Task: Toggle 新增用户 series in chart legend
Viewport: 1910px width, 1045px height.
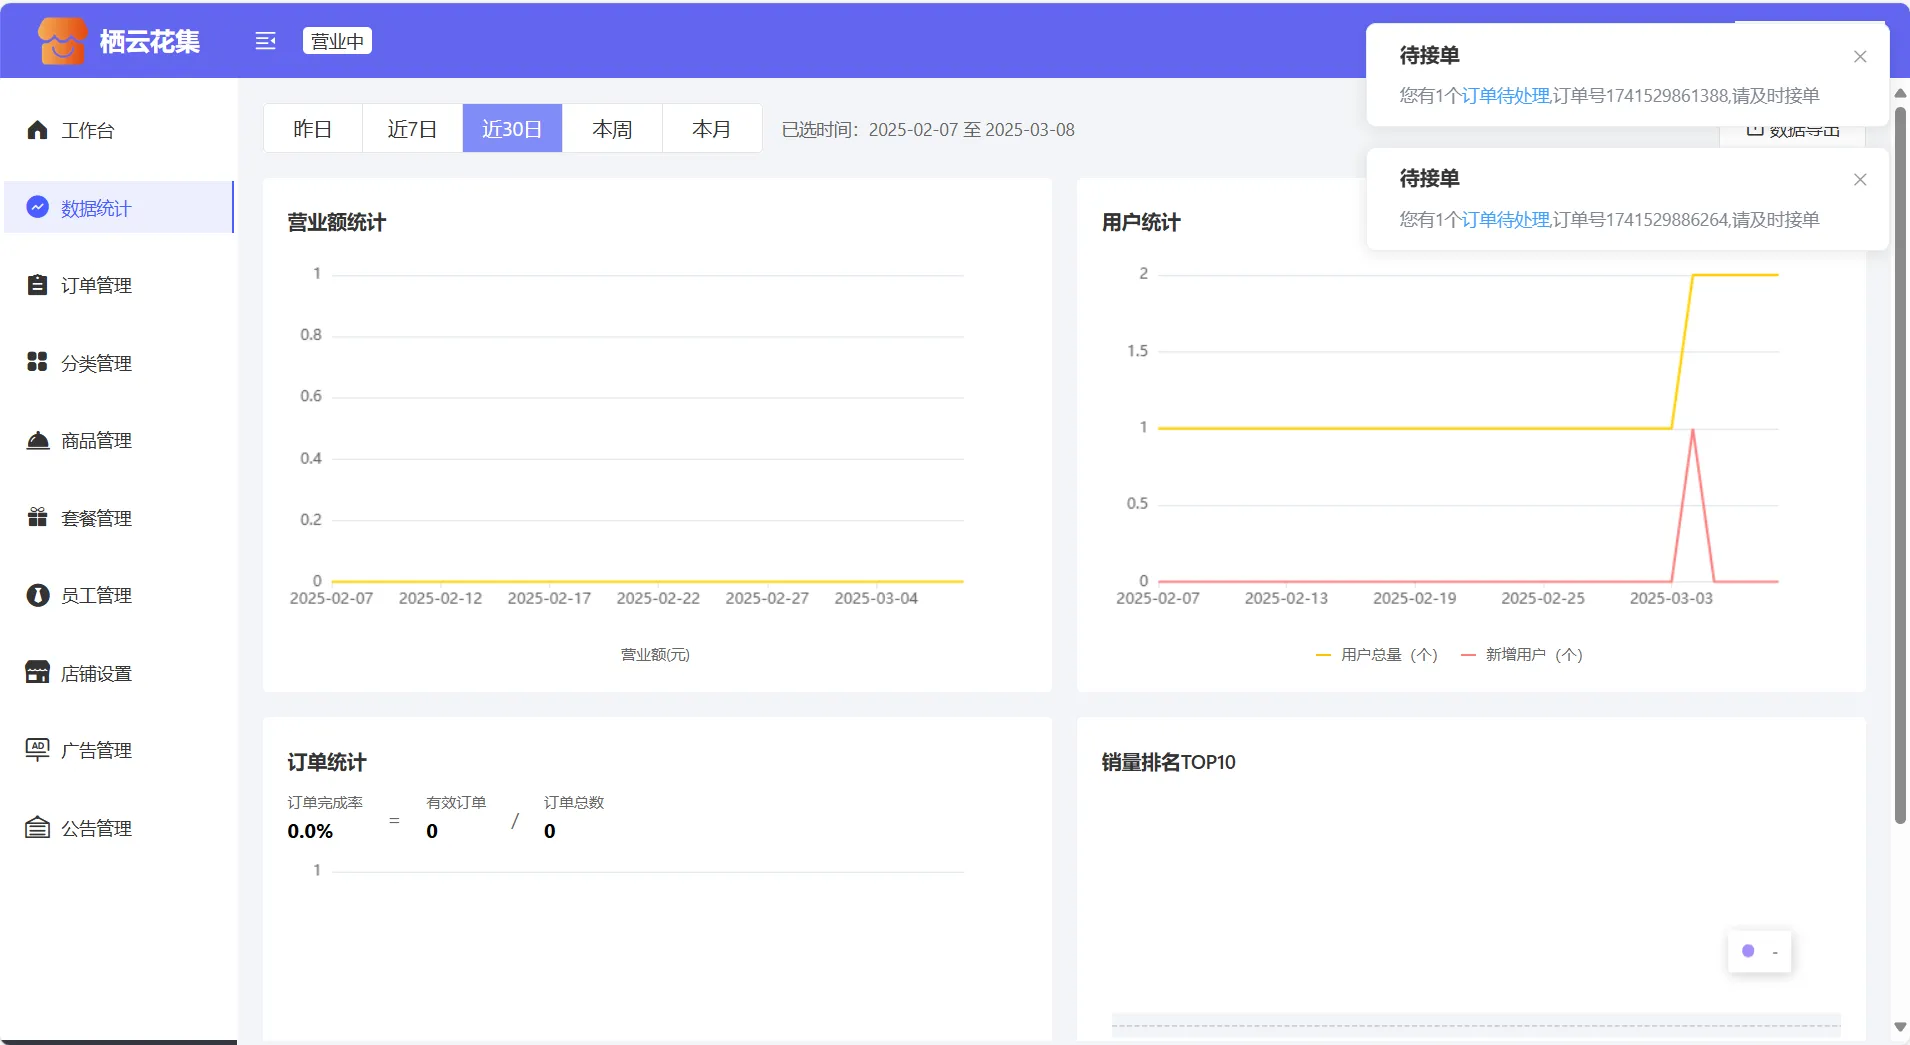Action: [x=1522, y=655]
